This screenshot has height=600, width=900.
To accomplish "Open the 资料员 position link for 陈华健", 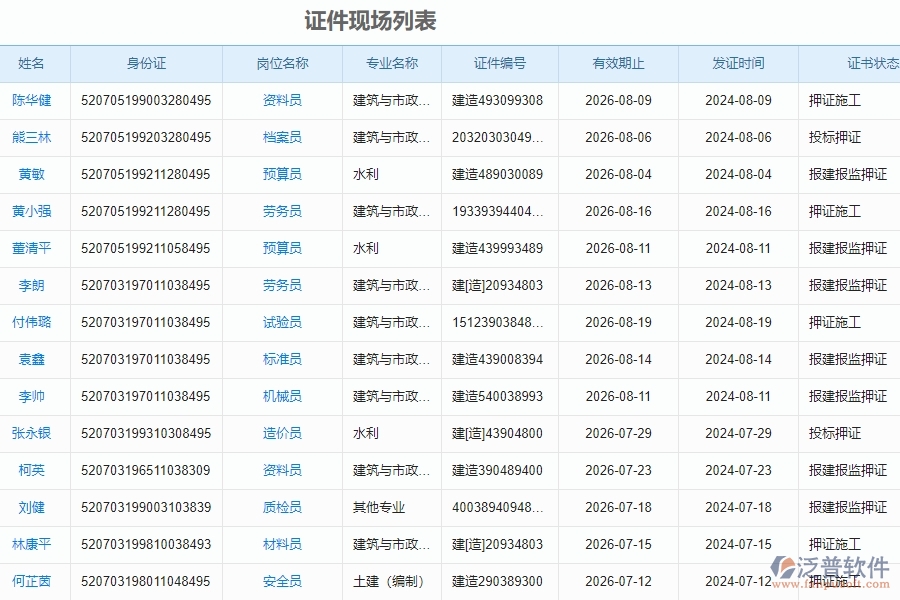I will click(280, 100).
